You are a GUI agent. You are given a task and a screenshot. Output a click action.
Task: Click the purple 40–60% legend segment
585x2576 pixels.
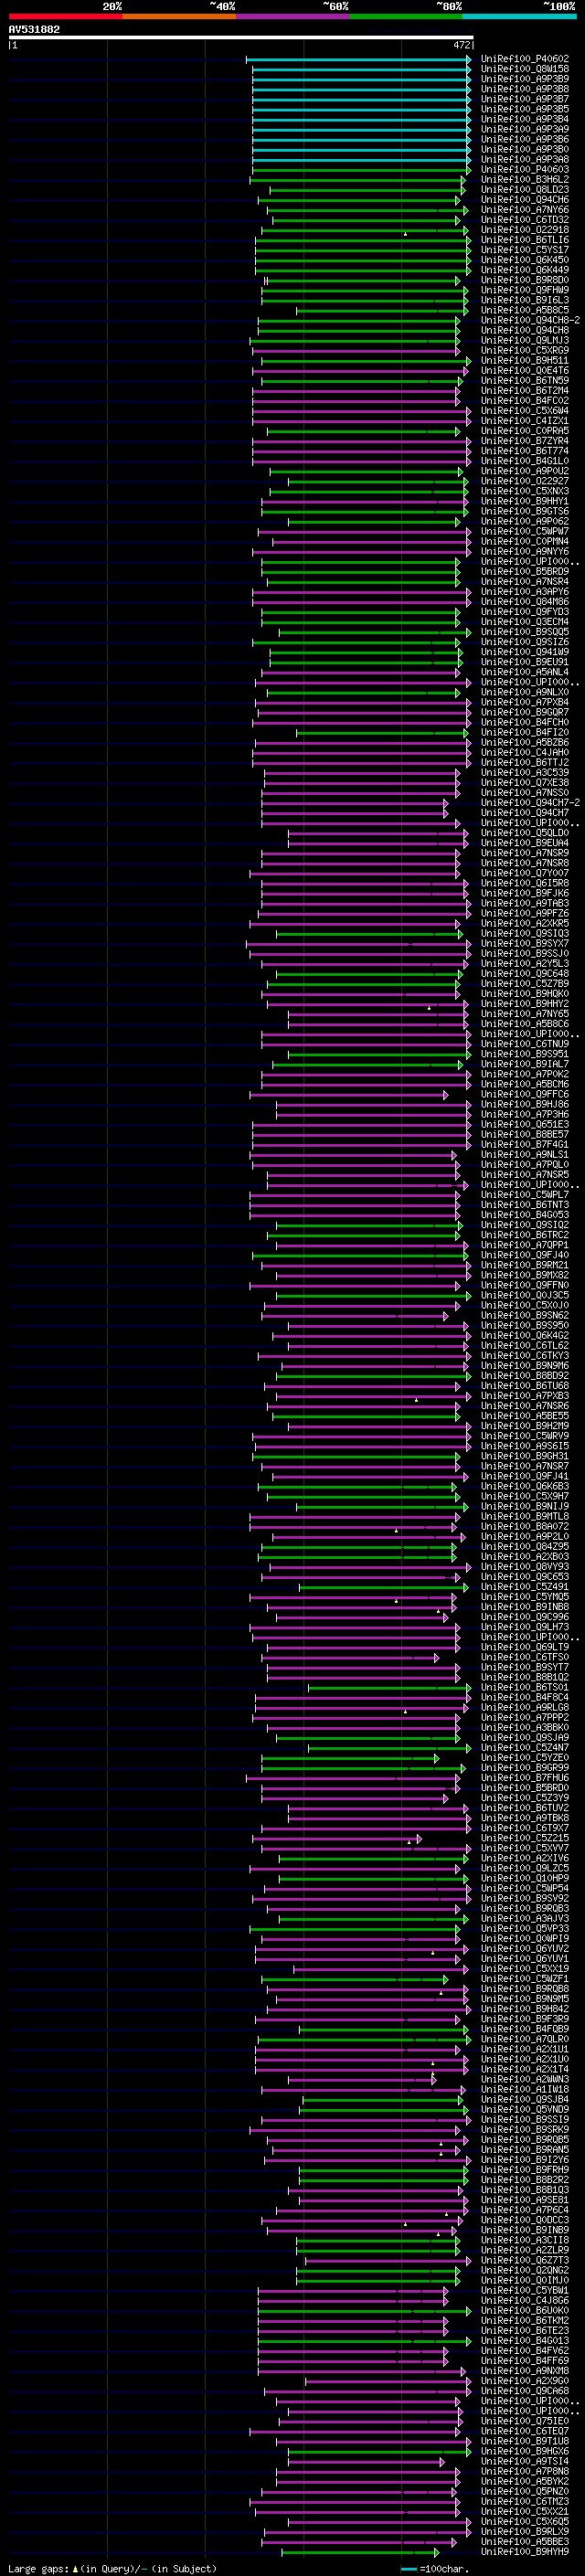pos(293,17)
